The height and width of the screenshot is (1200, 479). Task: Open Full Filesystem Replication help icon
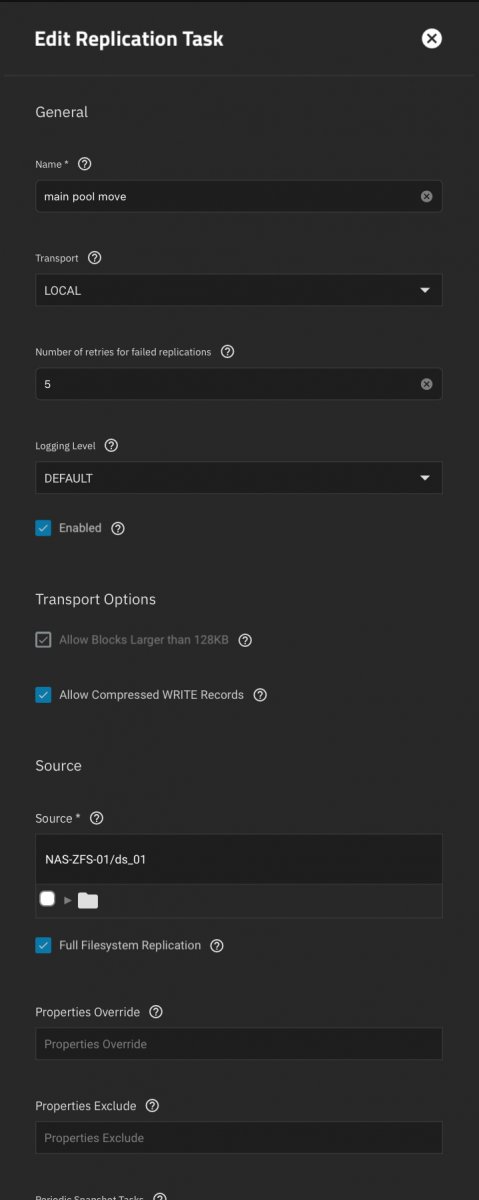click(x=217, y=945)
